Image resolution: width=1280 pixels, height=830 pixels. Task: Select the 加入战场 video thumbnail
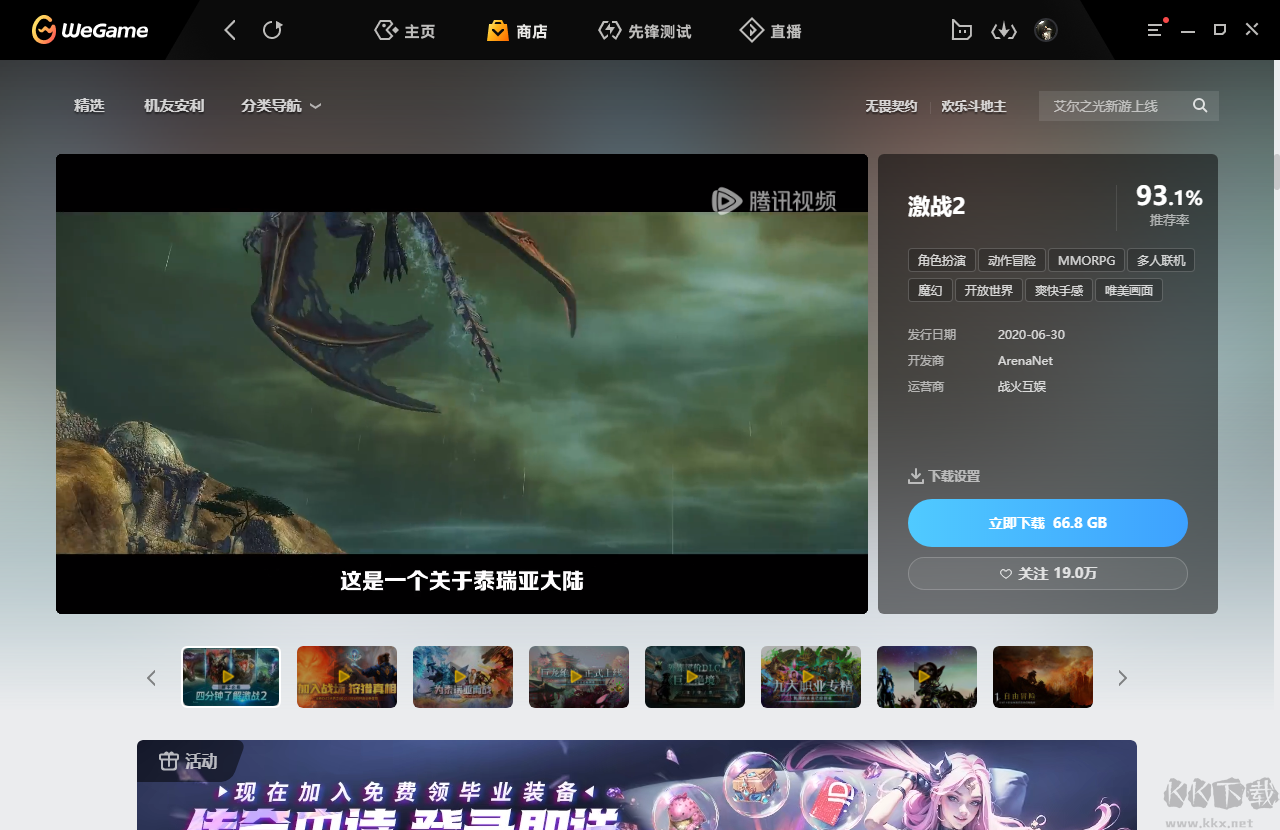tap(347, 677)
